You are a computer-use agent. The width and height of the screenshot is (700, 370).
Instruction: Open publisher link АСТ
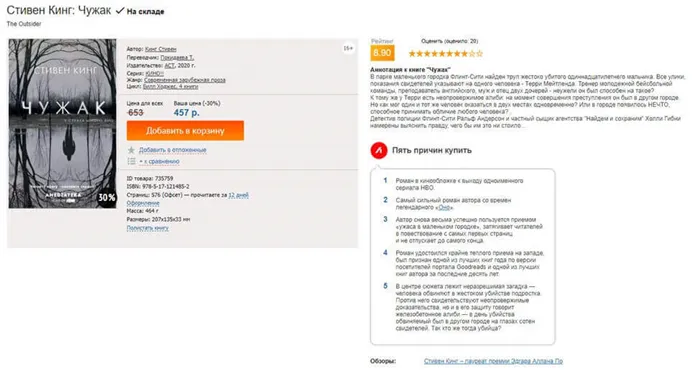coord(169,65)
